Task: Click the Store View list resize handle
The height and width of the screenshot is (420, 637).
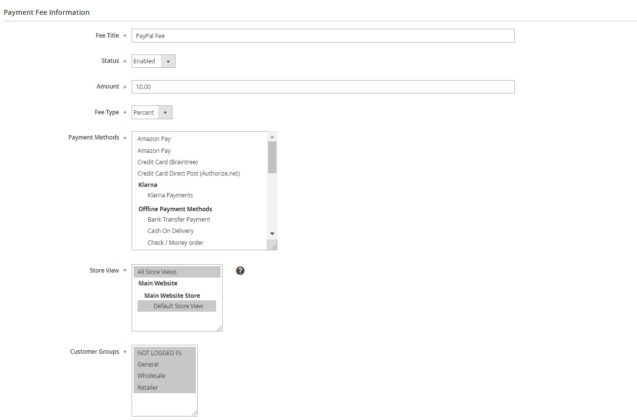Action: coord(219,328)
